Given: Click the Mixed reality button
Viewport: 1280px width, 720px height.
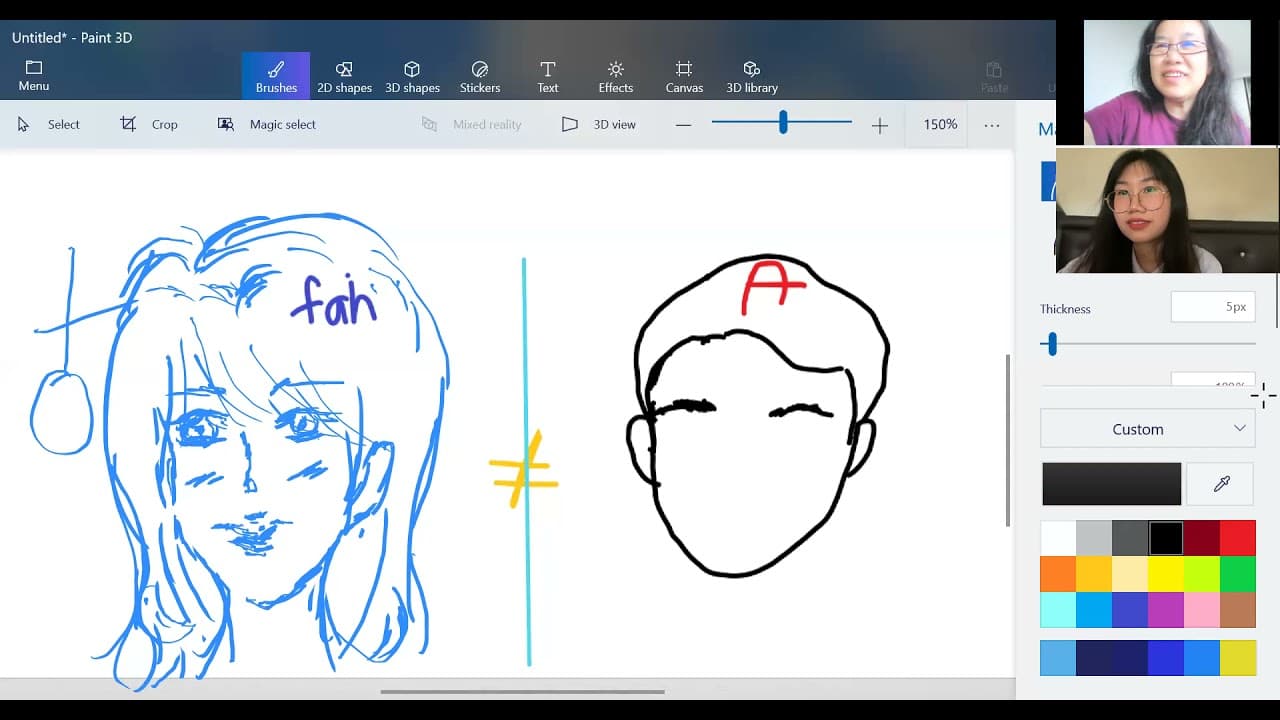Looking at the screenshot, I should [472, 124].
